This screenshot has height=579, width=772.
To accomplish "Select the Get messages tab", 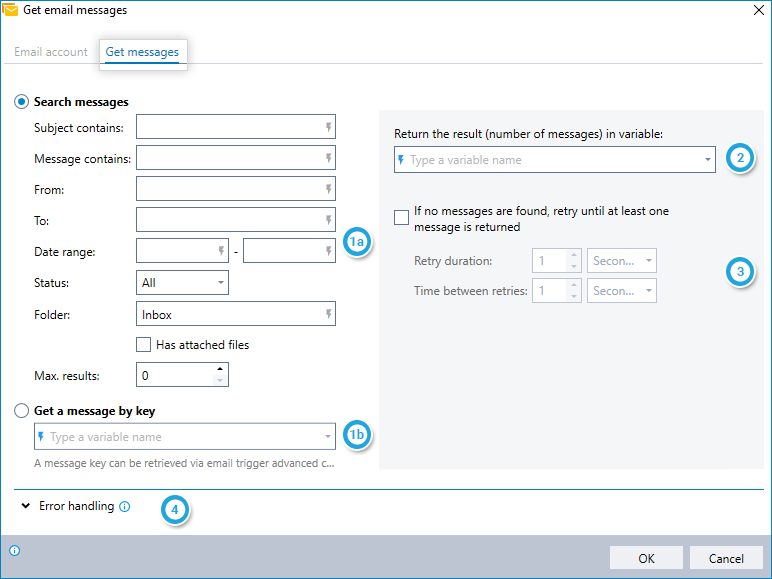I will pos(142,52).
